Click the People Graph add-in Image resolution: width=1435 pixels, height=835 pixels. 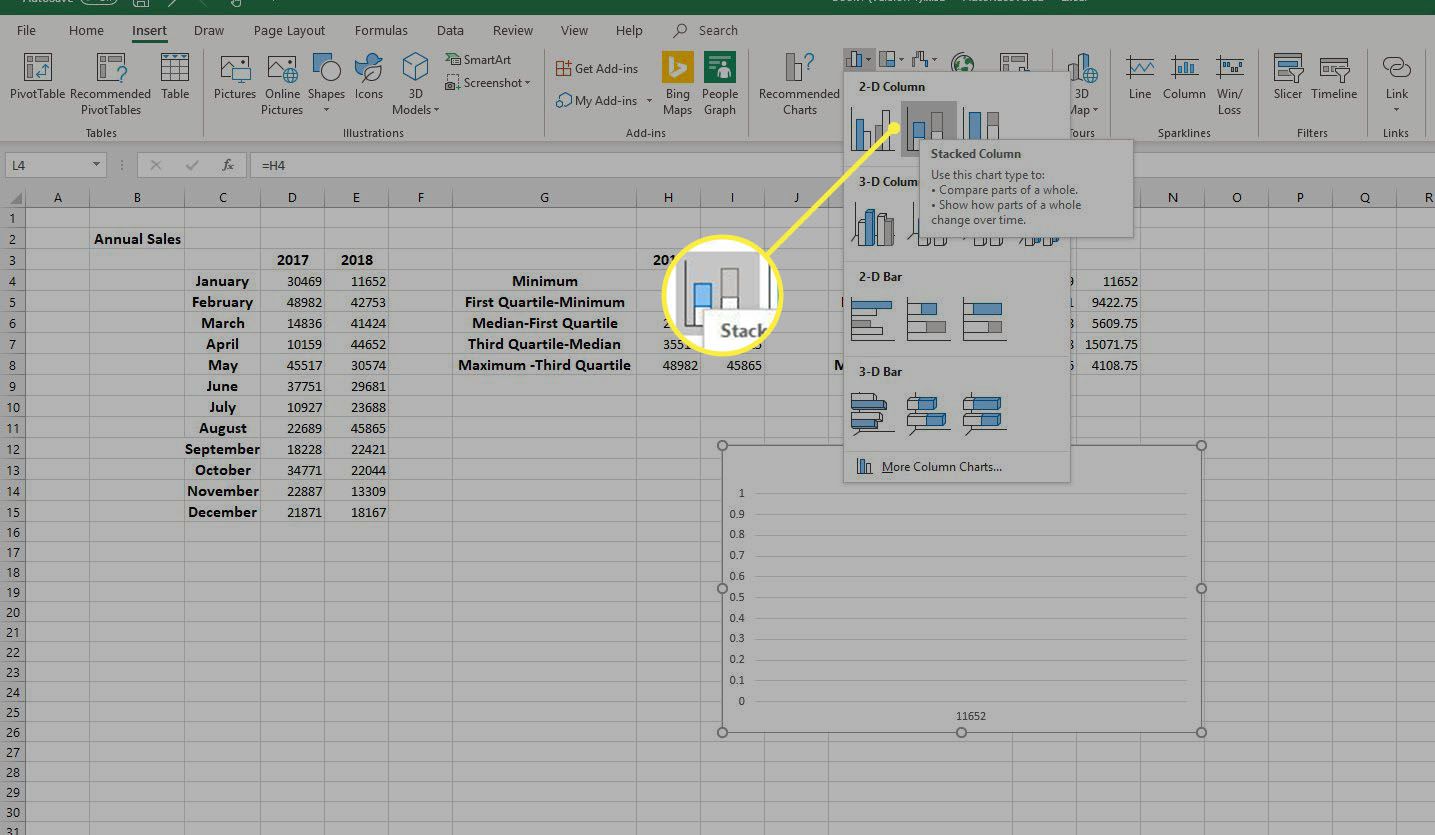tap(719, 83)
